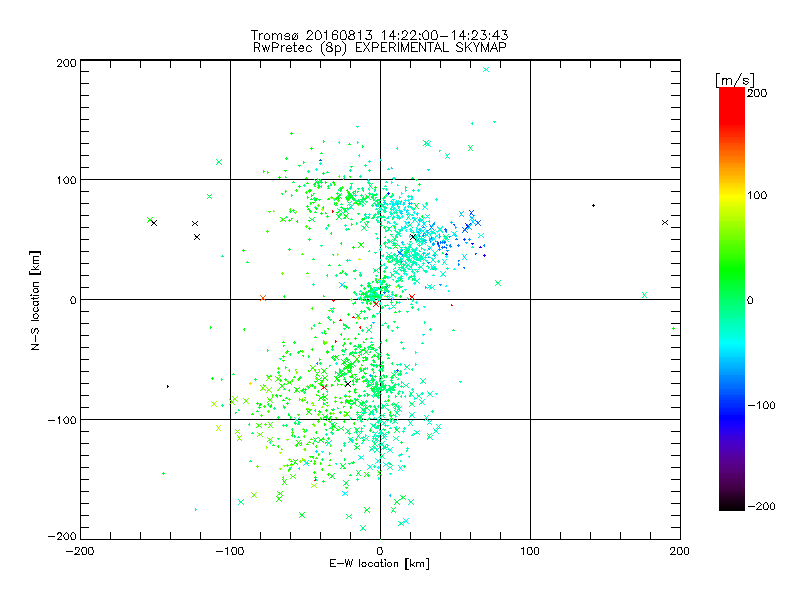
Task: Pick the blue band of the velocity colorbar
Action: pyautogui.click(x=732, y=416)
